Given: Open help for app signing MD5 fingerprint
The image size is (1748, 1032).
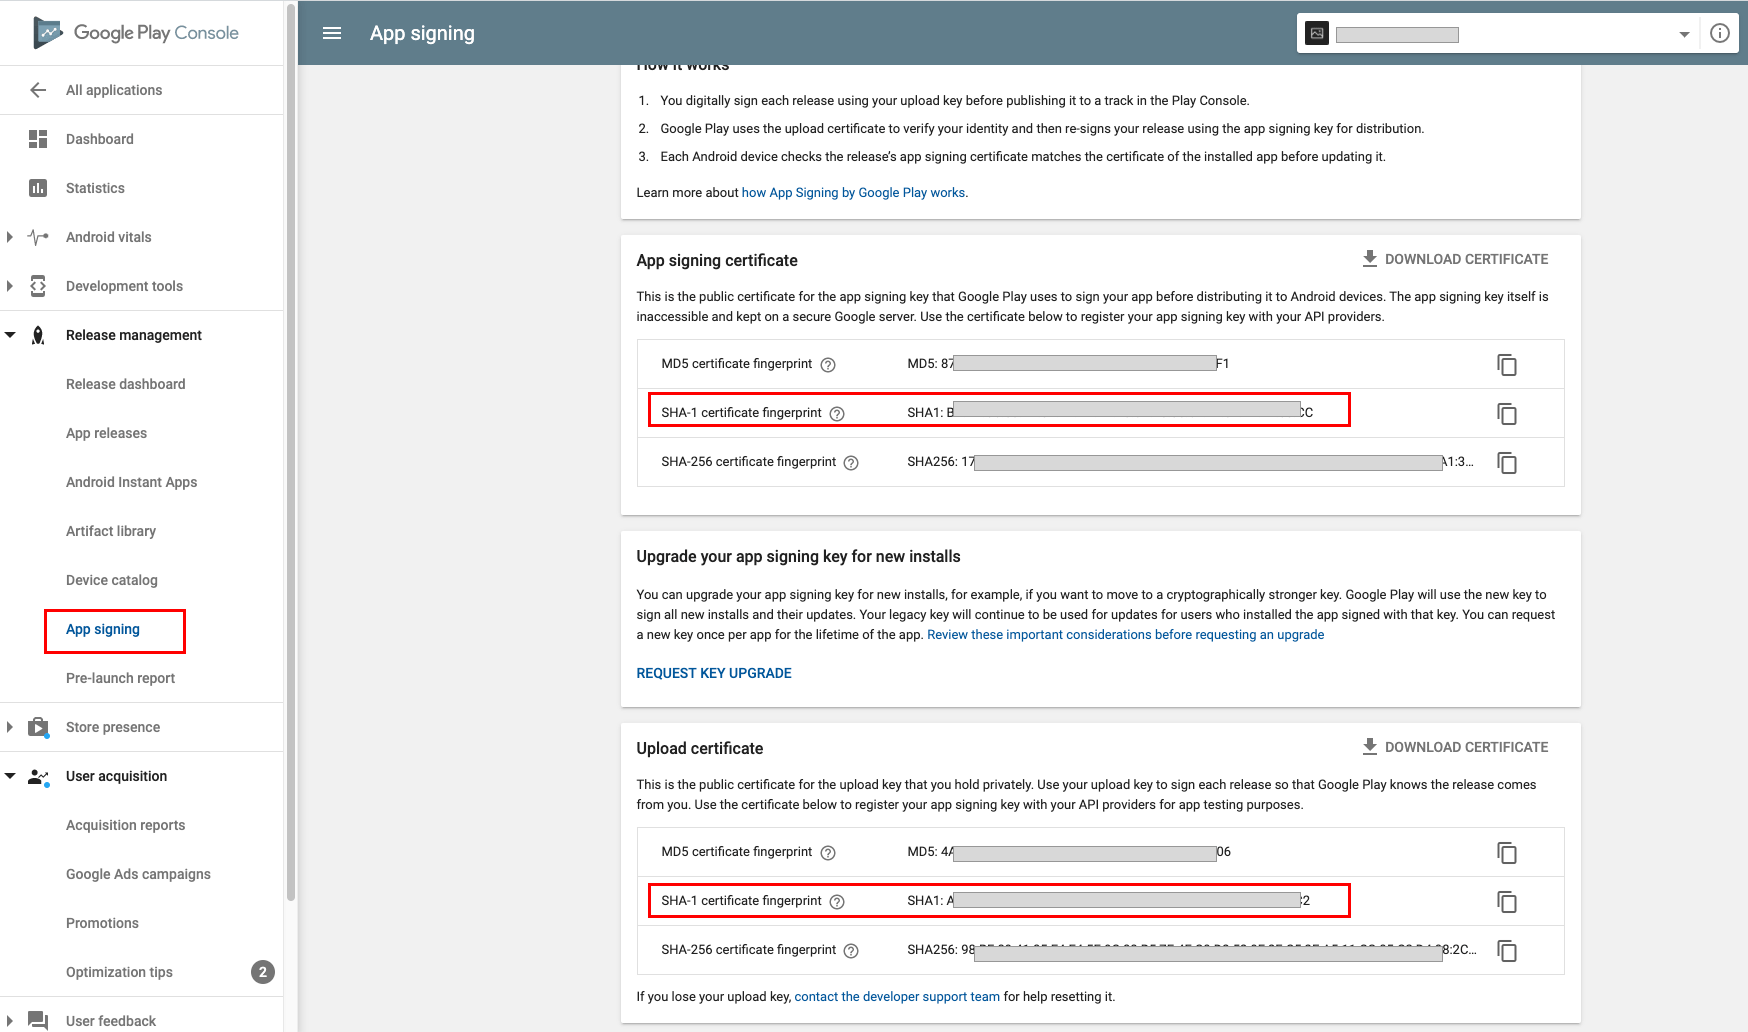Looking at the screenshot, I should [828, 365].
